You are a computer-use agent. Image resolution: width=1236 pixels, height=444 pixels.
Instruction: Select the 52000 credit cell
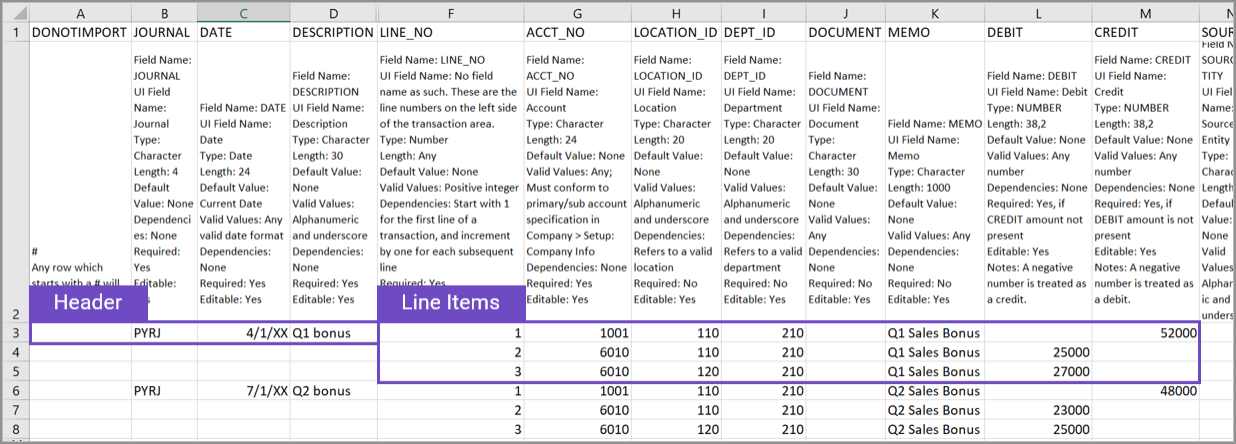[x=1145, y=333]
